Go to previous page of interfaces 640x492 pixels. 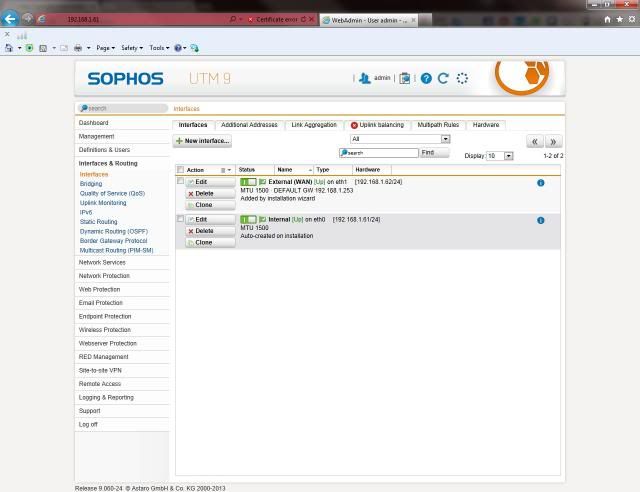coord(535,141)
